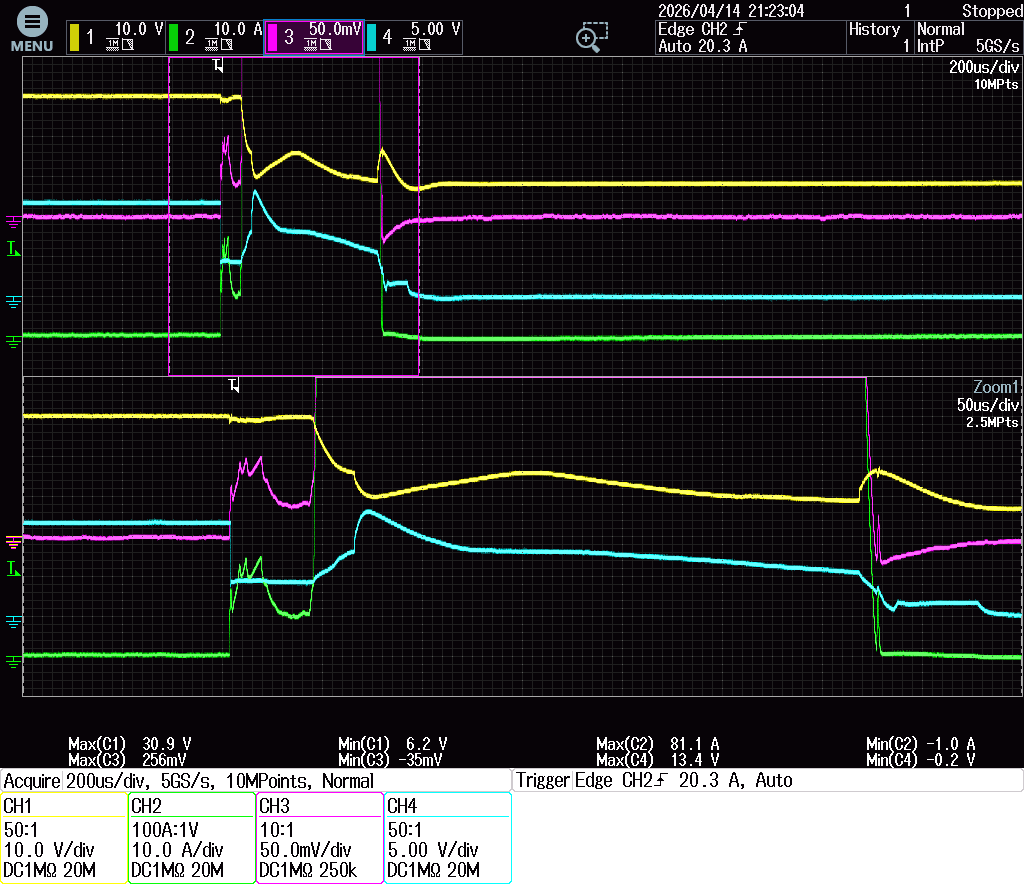The height and width of the screenshot is (884, 1024).
Task: Click the Max(C2) 81.1 A measurement
Action: tap(658, 744)
